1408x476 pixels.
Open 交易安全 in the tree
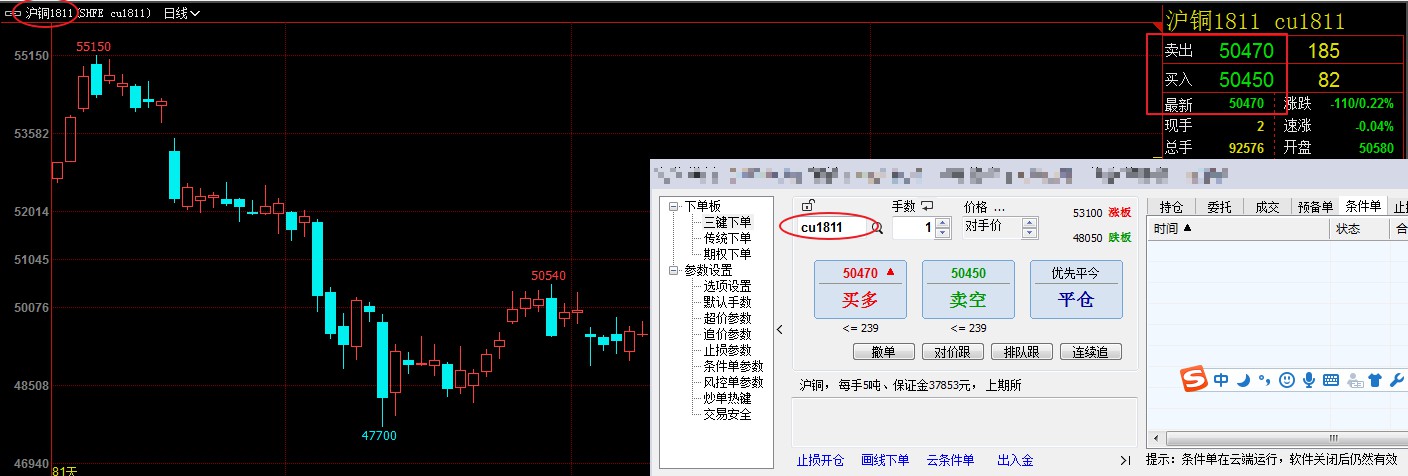727,414
